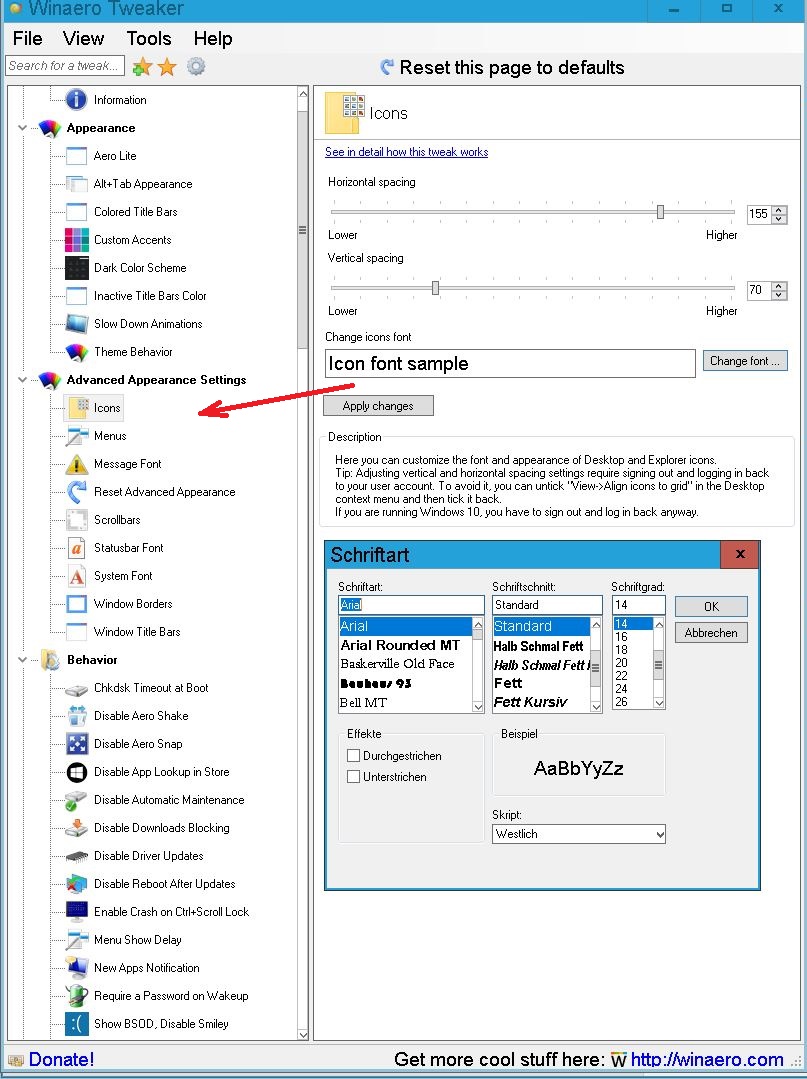Click the Reset Advanced Appearance arrow icon
This screenshot has height=1079, width=807.
click(76, 492)
